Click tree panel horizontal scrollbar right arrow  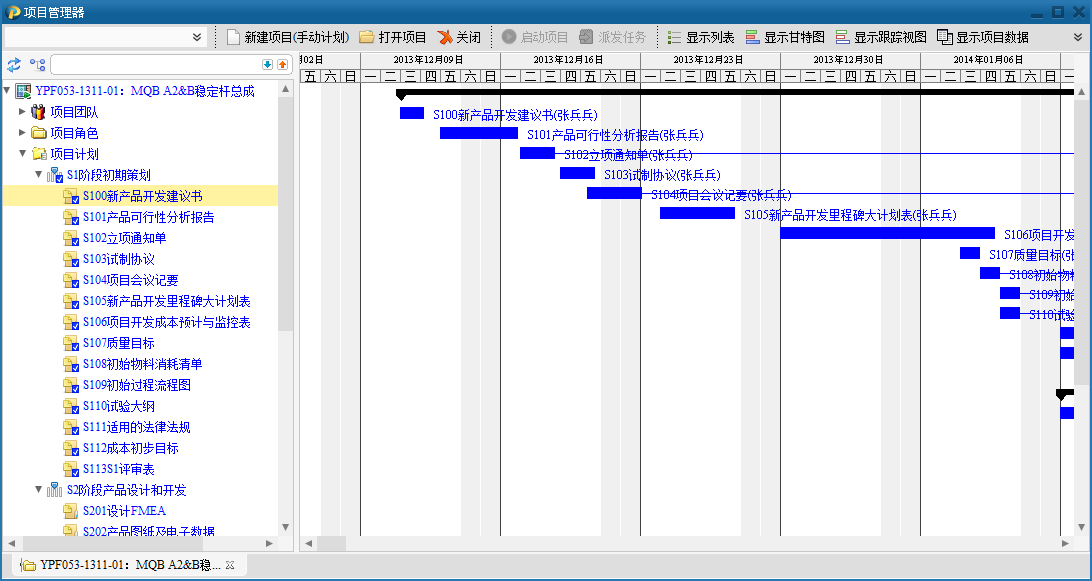pyautogui.click(x=270, y=543)
